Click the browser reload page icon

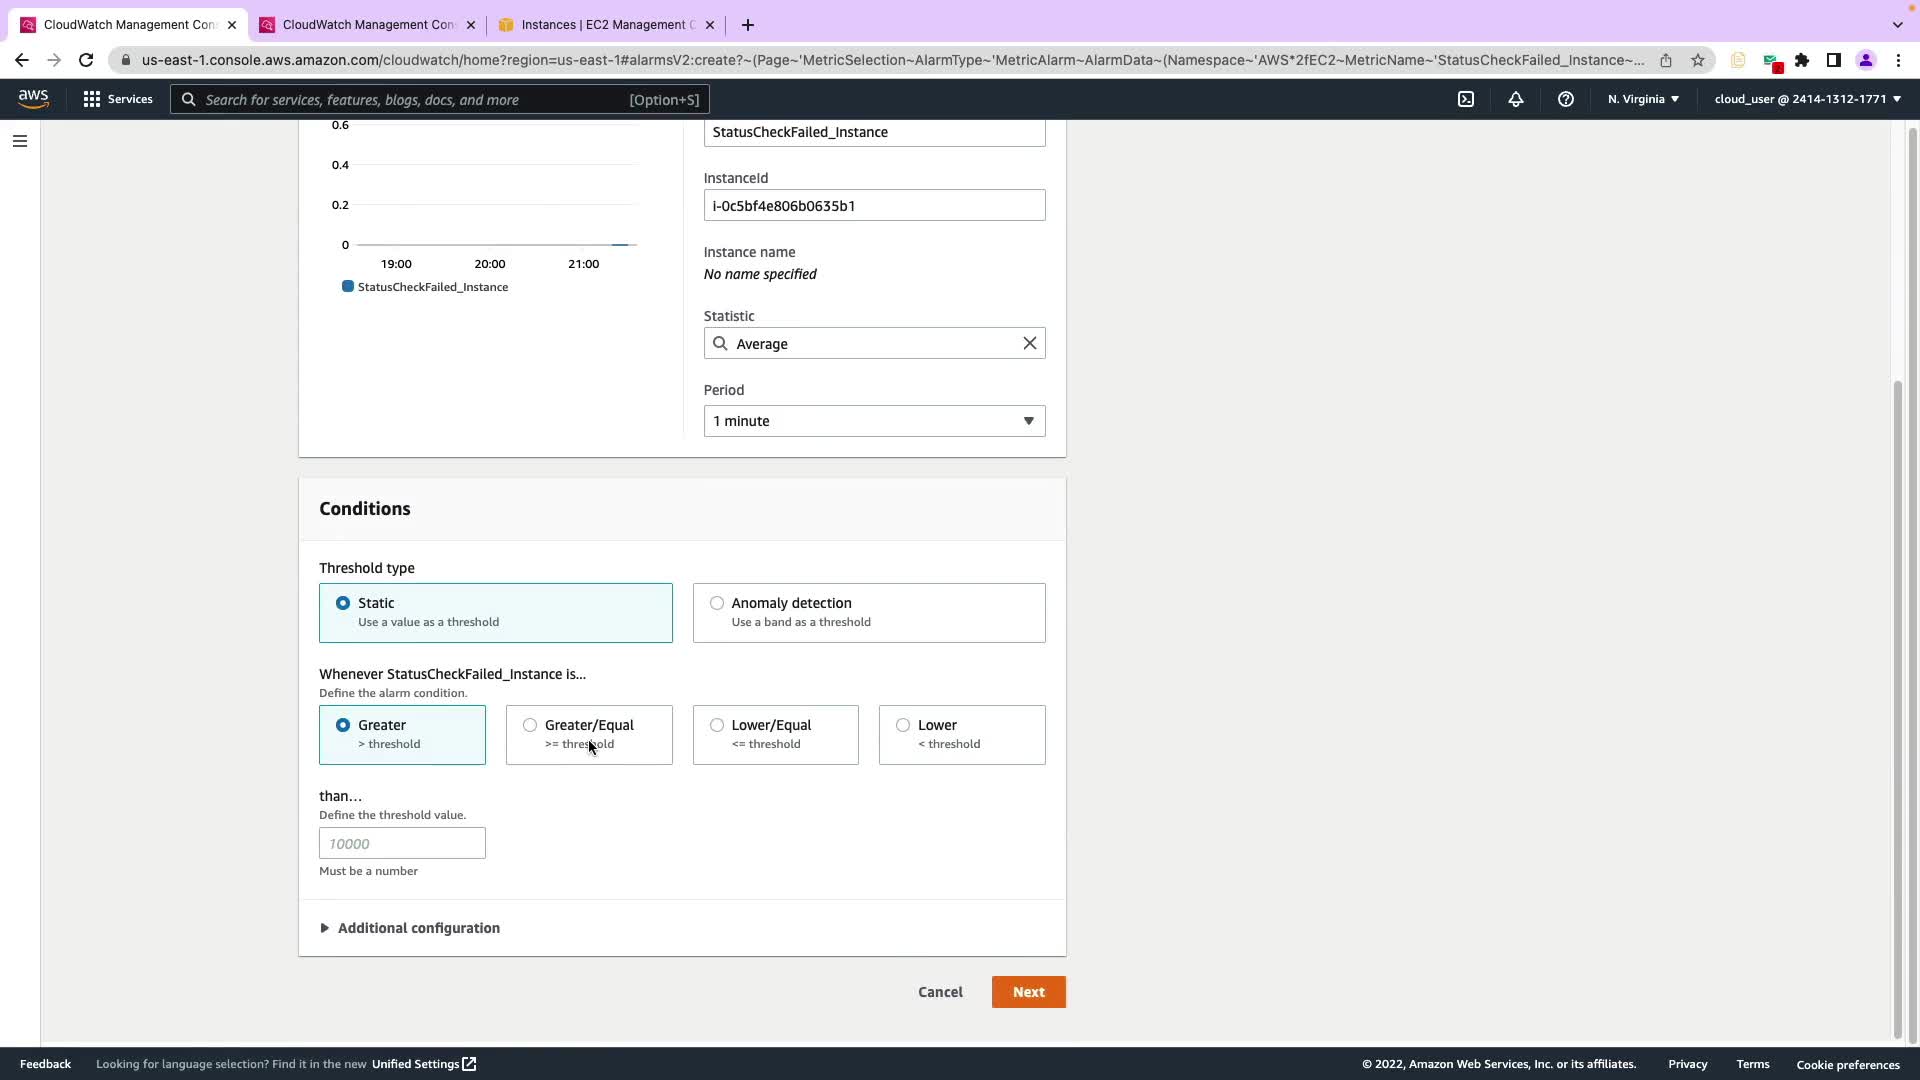tap(86, 60)
